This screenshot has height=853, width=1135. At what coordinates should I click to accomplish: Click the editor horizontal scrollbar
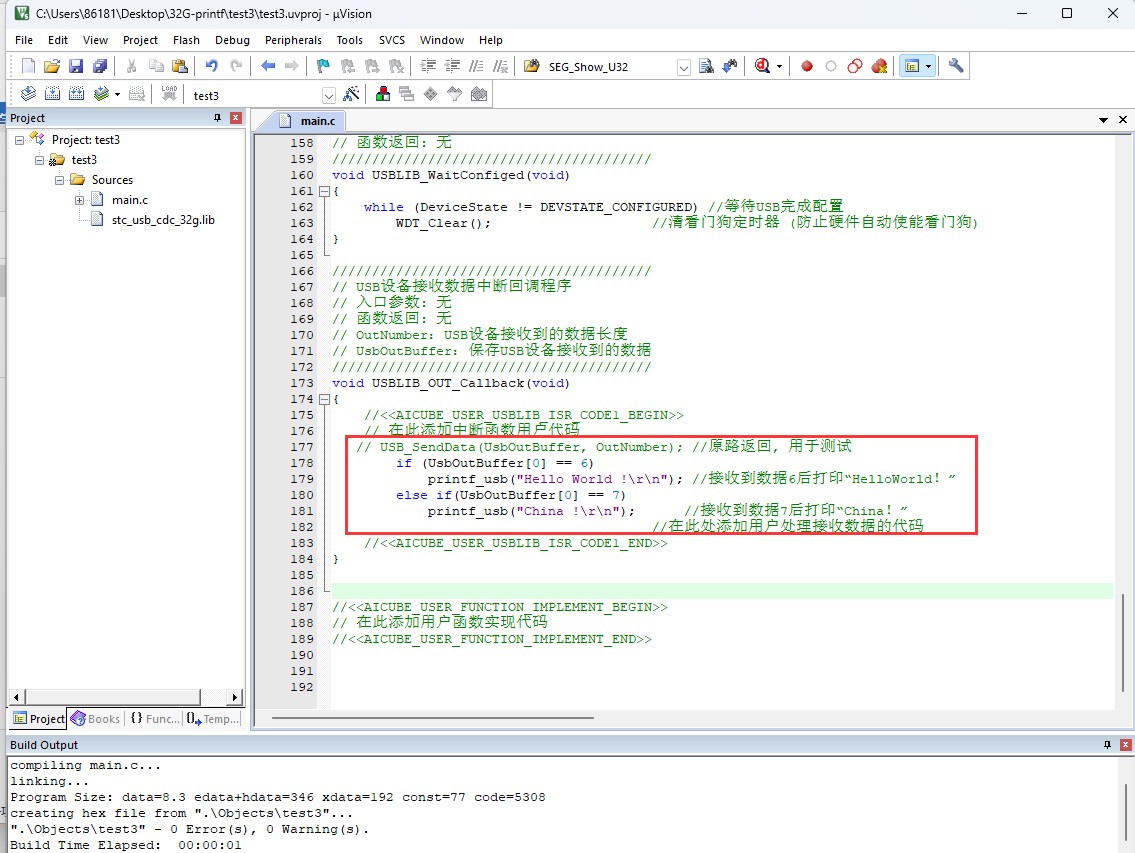point(433,718)
